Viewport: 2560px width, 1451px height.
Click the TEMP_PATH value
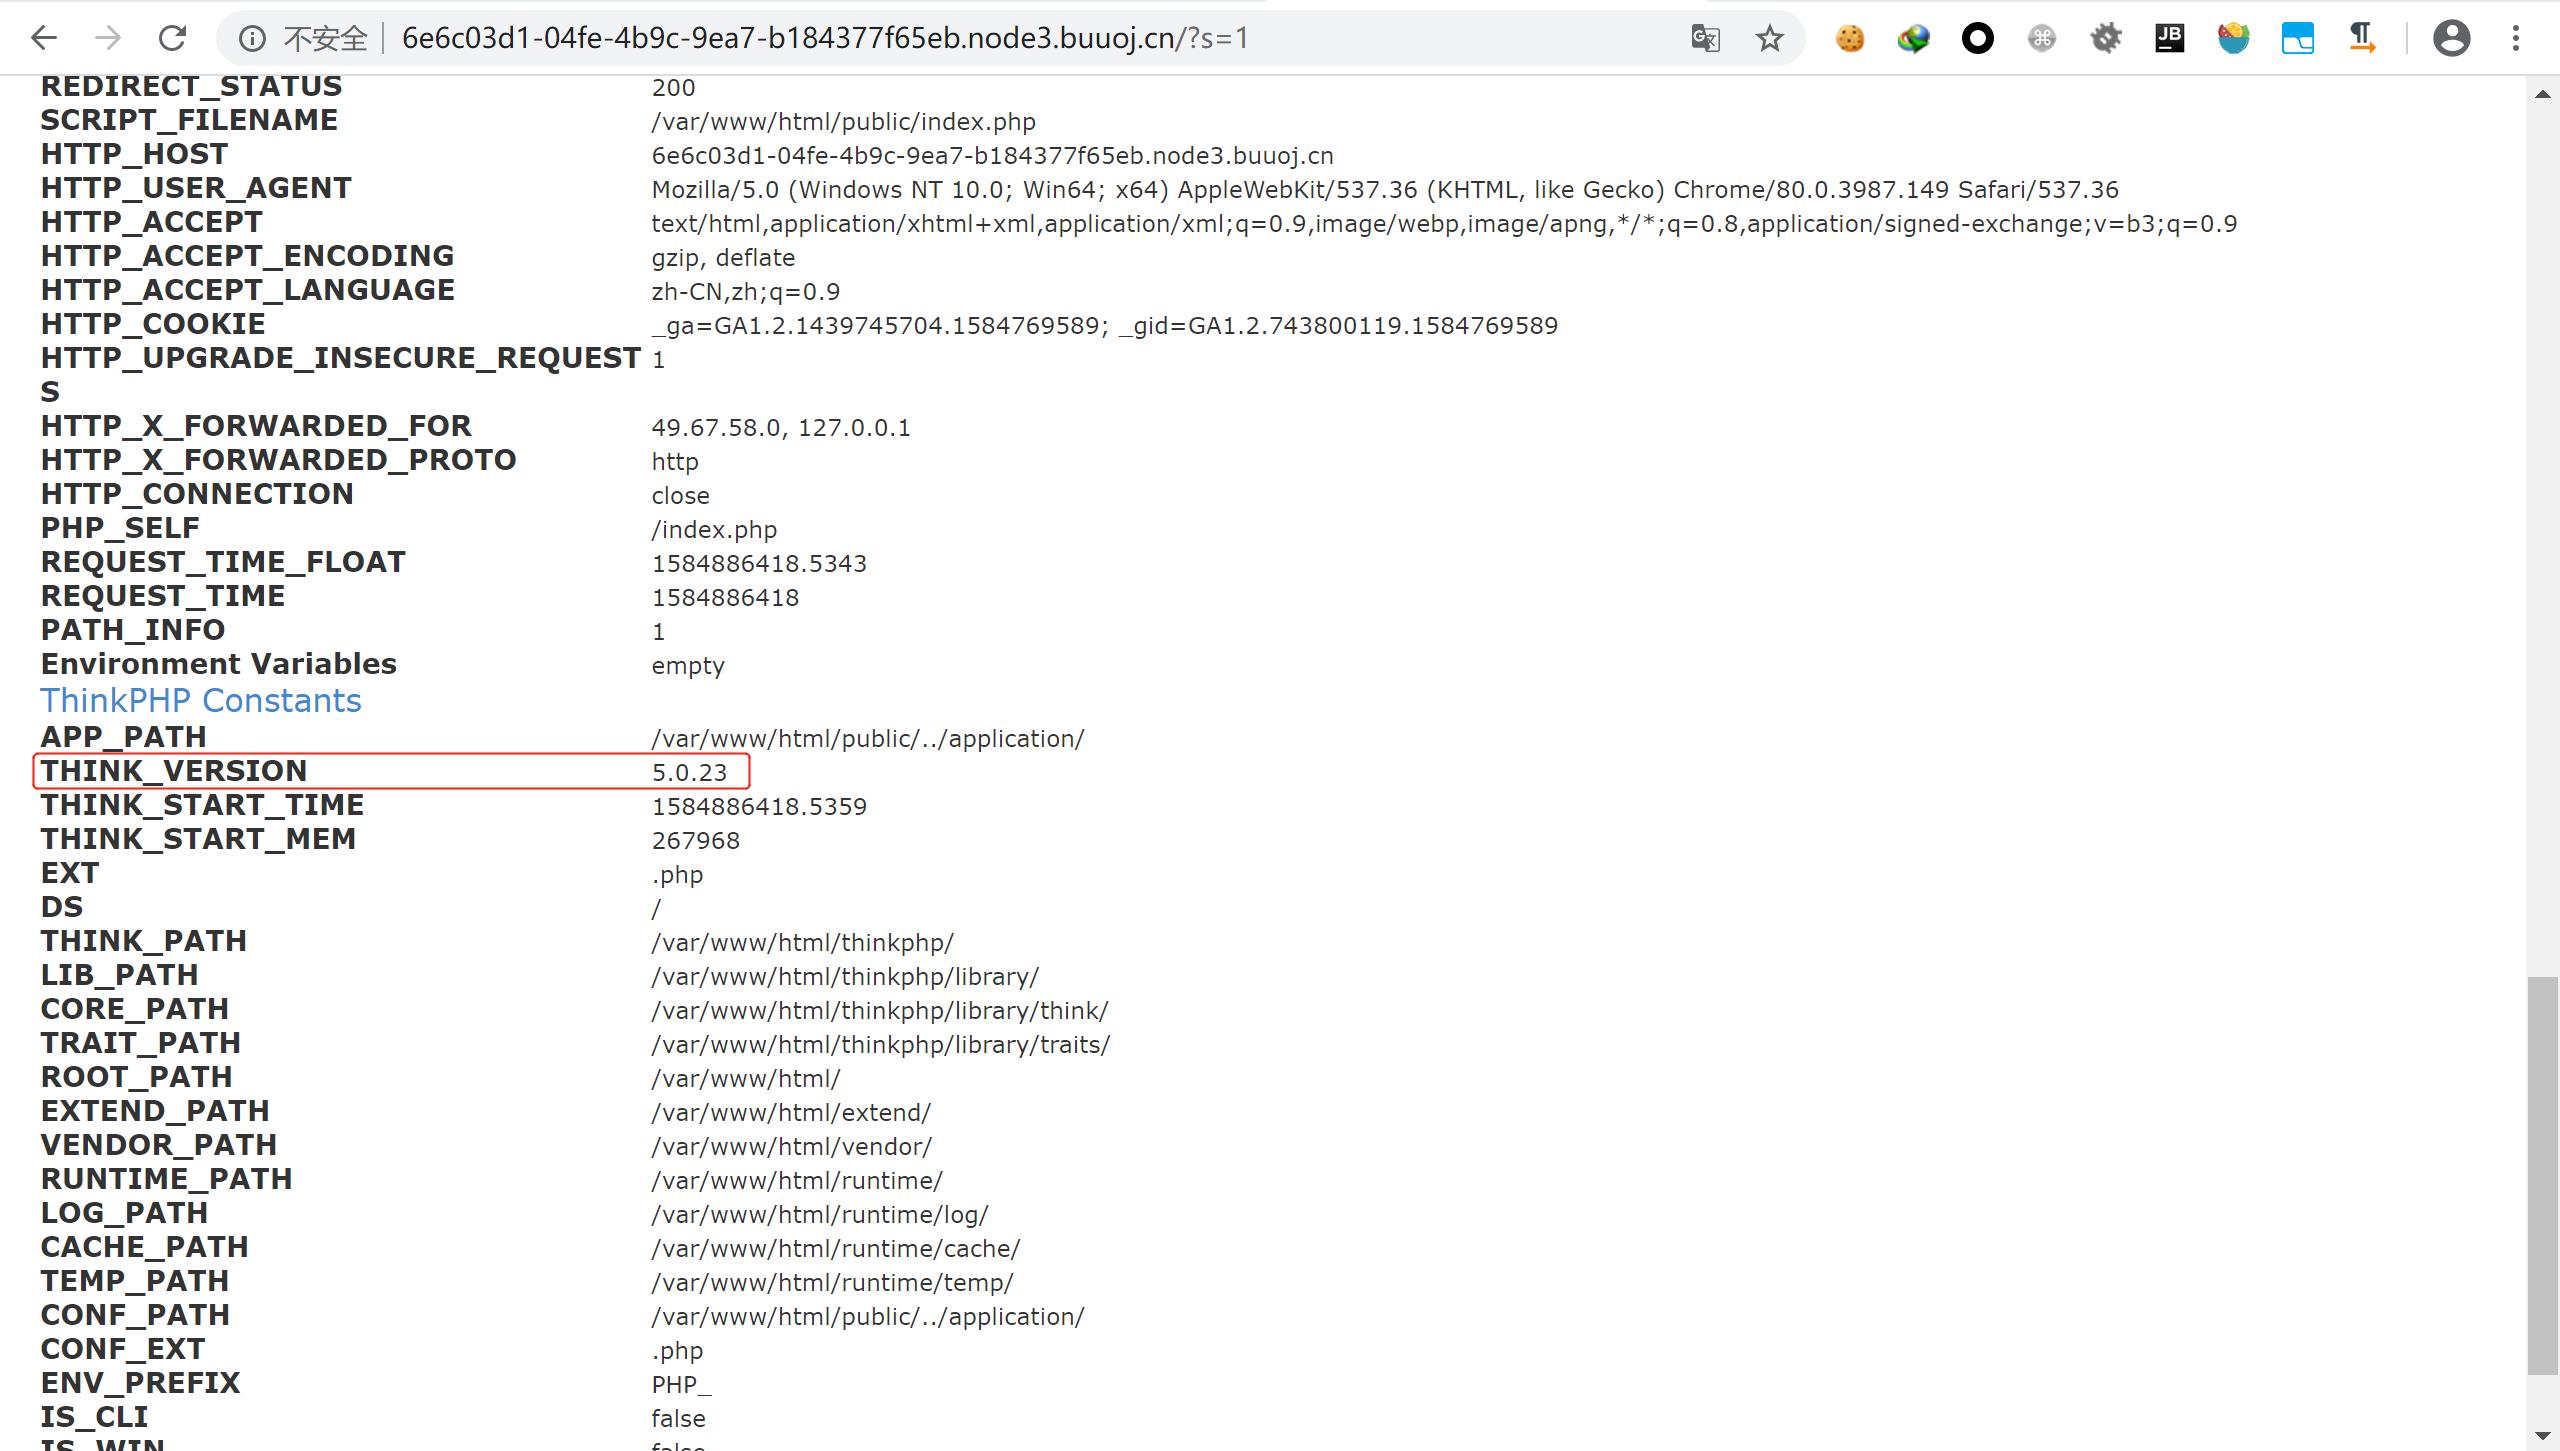(x=832, y=1283)
